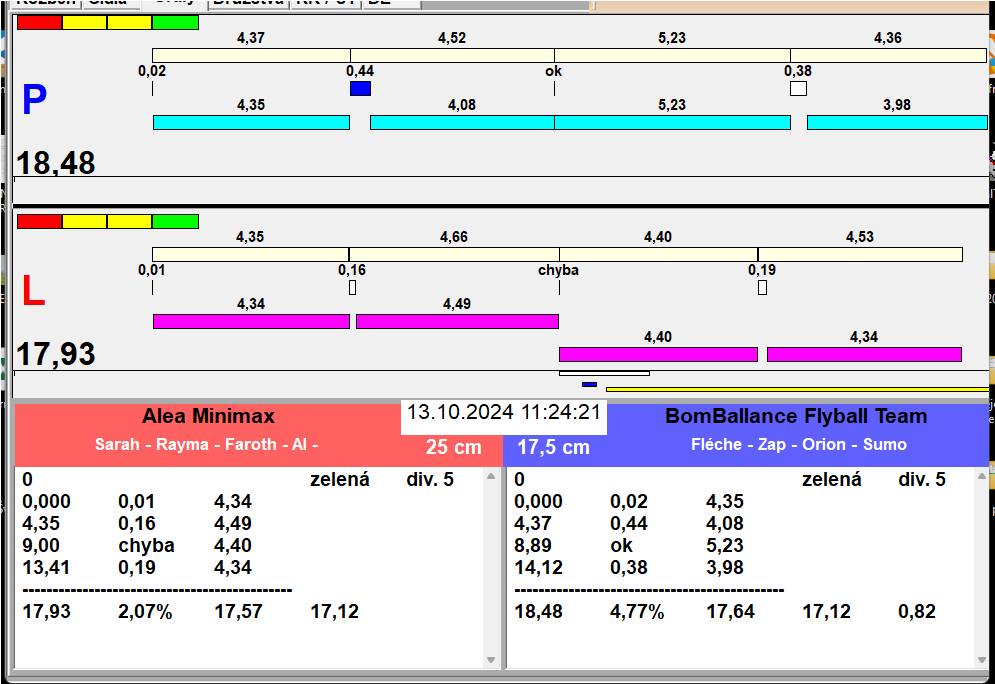Click the 13.10.2024 11:24:21 timestamp
Image resolution: width=995 pixels, height=684 pixels.
[x=503, y=413]
